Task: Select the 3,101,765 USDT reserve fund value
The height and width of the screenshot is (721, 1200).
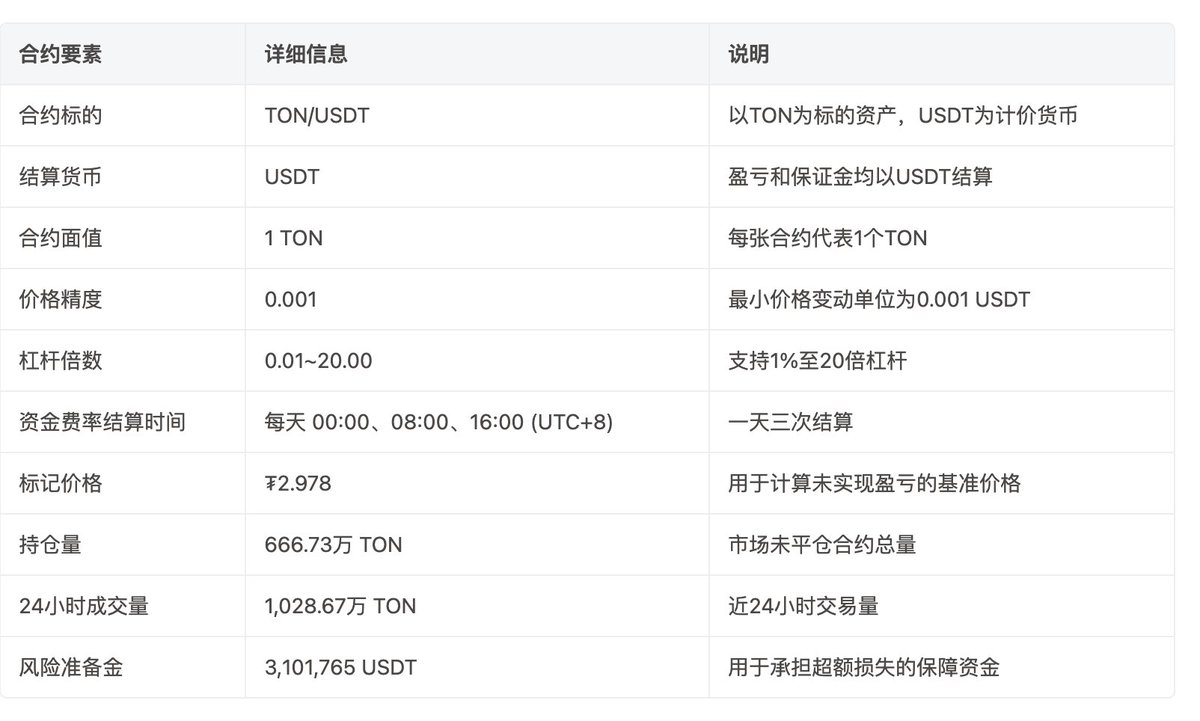Action: click(x=341, y=667)
